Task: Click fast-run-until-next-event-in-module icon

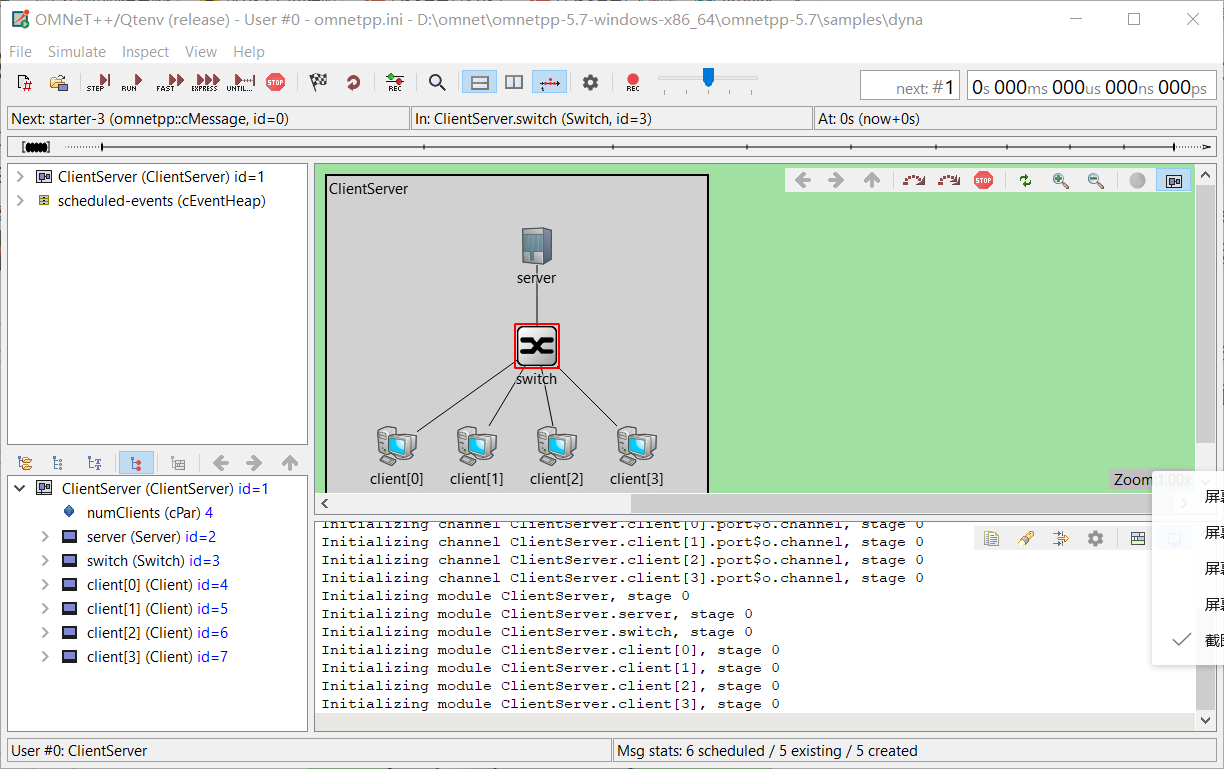Action: pos(949,180)
